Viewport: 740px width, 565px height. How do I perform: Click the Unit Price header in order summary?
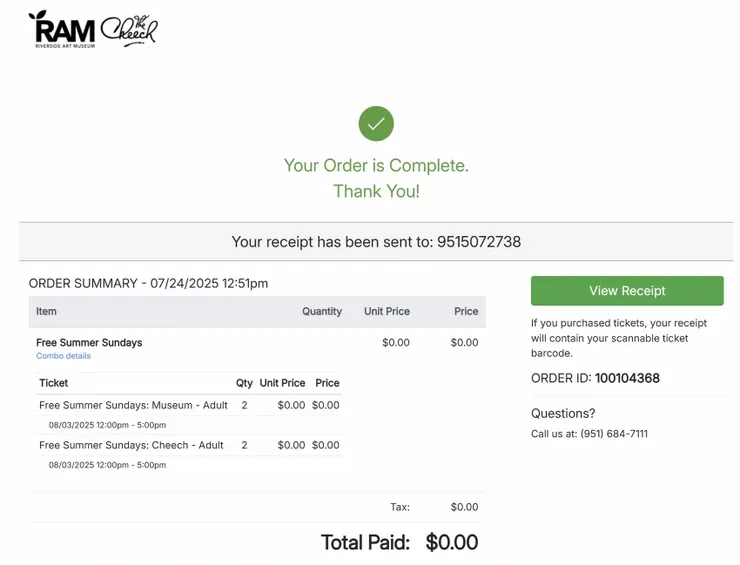point(386,311)
